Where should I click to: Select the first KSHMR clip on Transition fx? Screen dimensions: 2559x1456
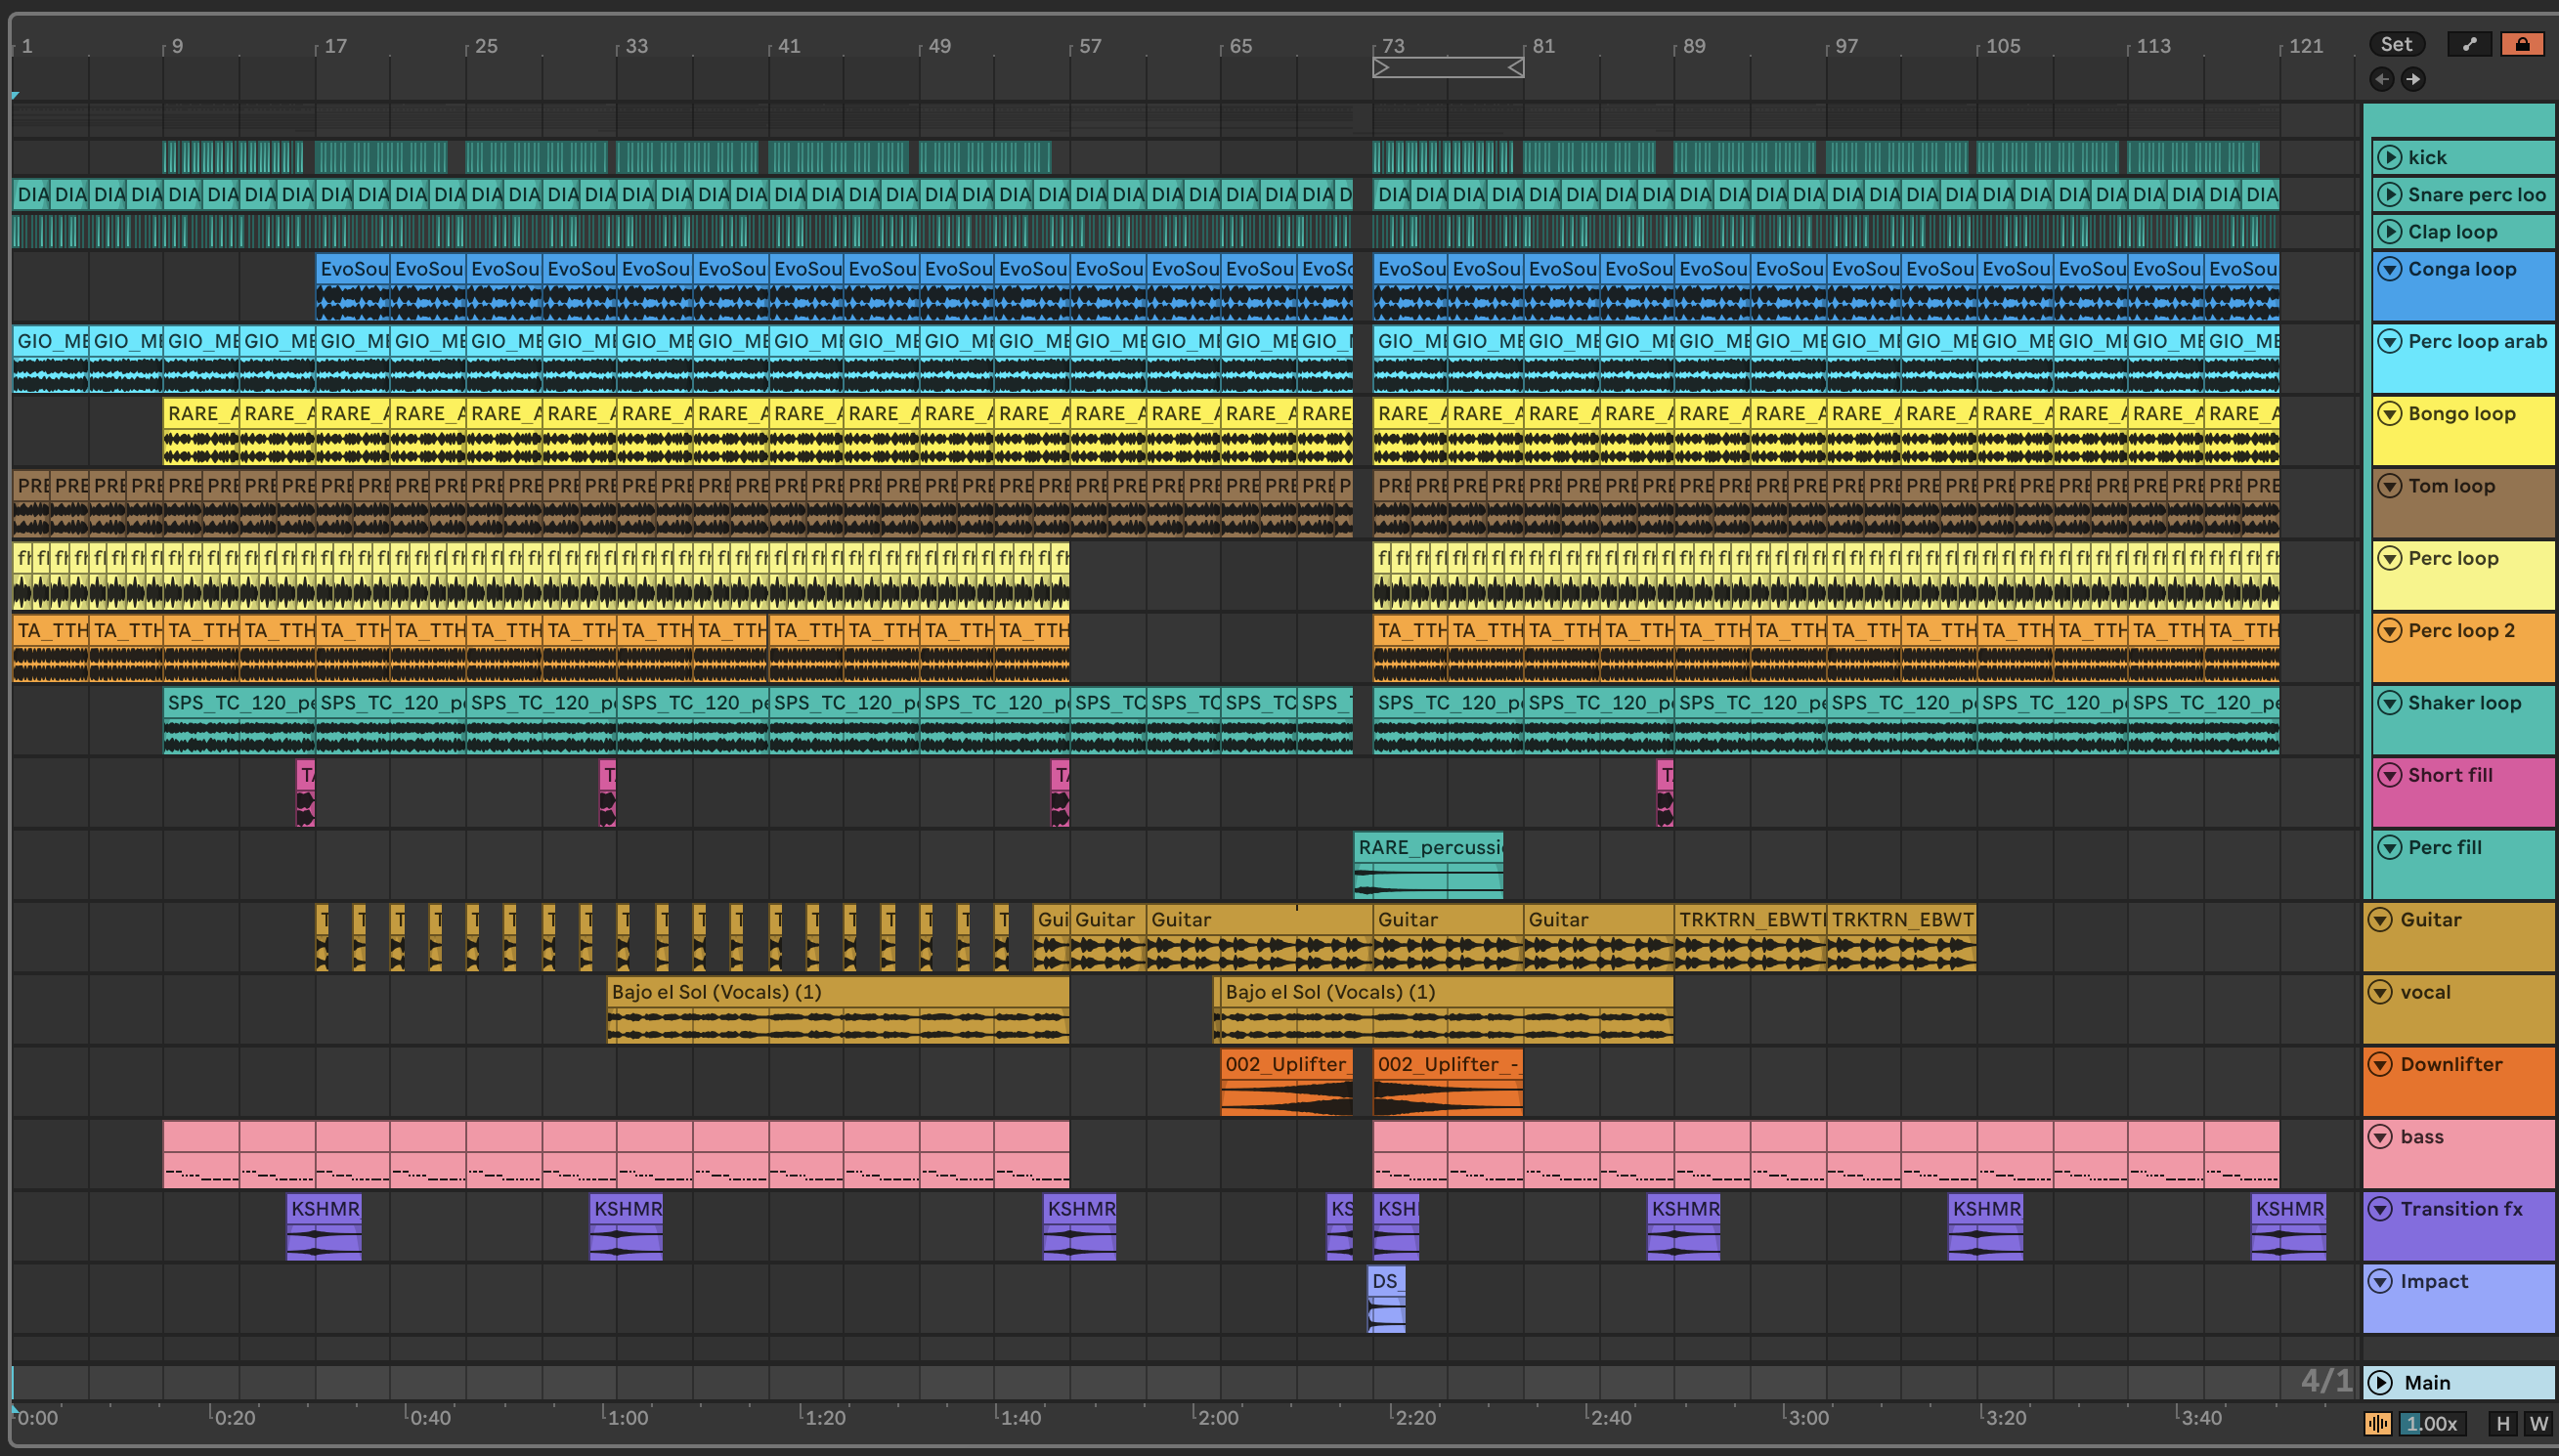point(324,1226)
